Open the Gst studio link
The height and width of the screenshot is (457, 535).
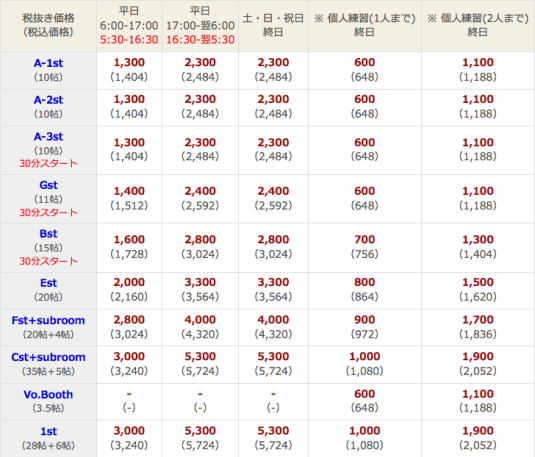(x=48, y=185)
